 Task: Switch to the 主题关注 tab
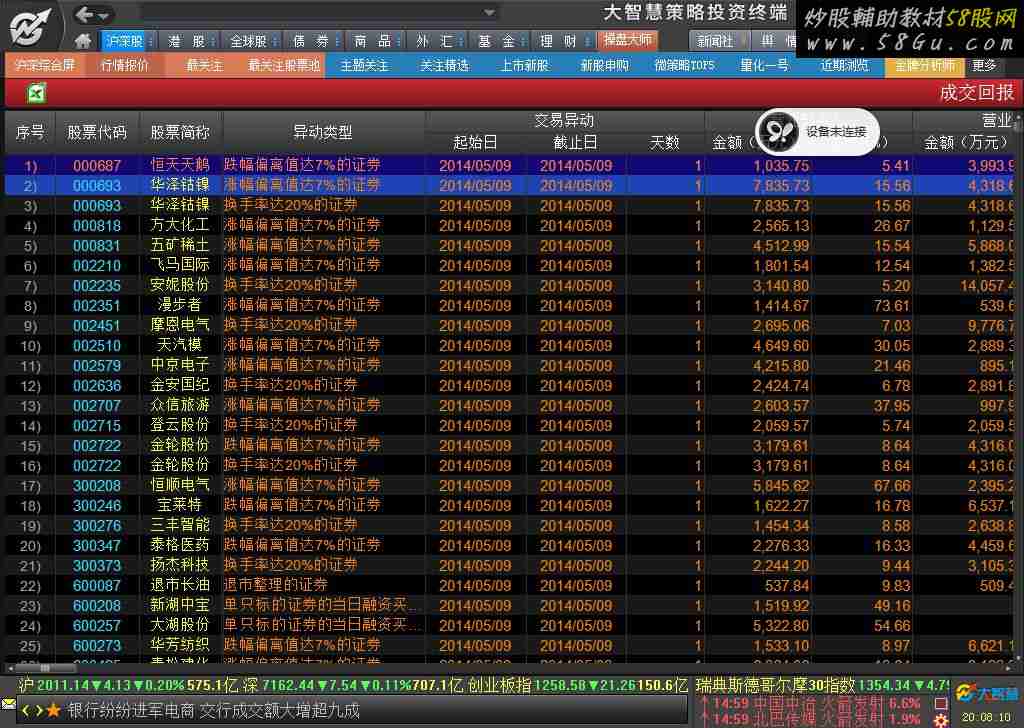(364, 66)
